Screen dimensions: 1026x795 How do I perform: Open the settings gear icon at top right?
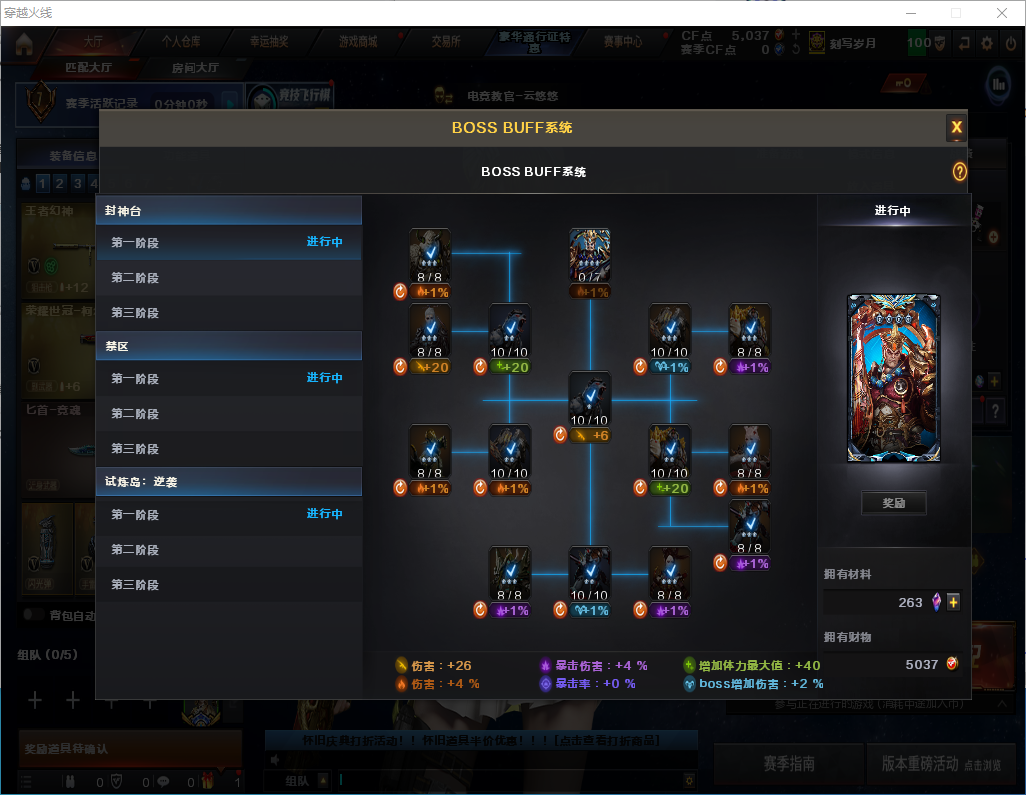(986, 43)
